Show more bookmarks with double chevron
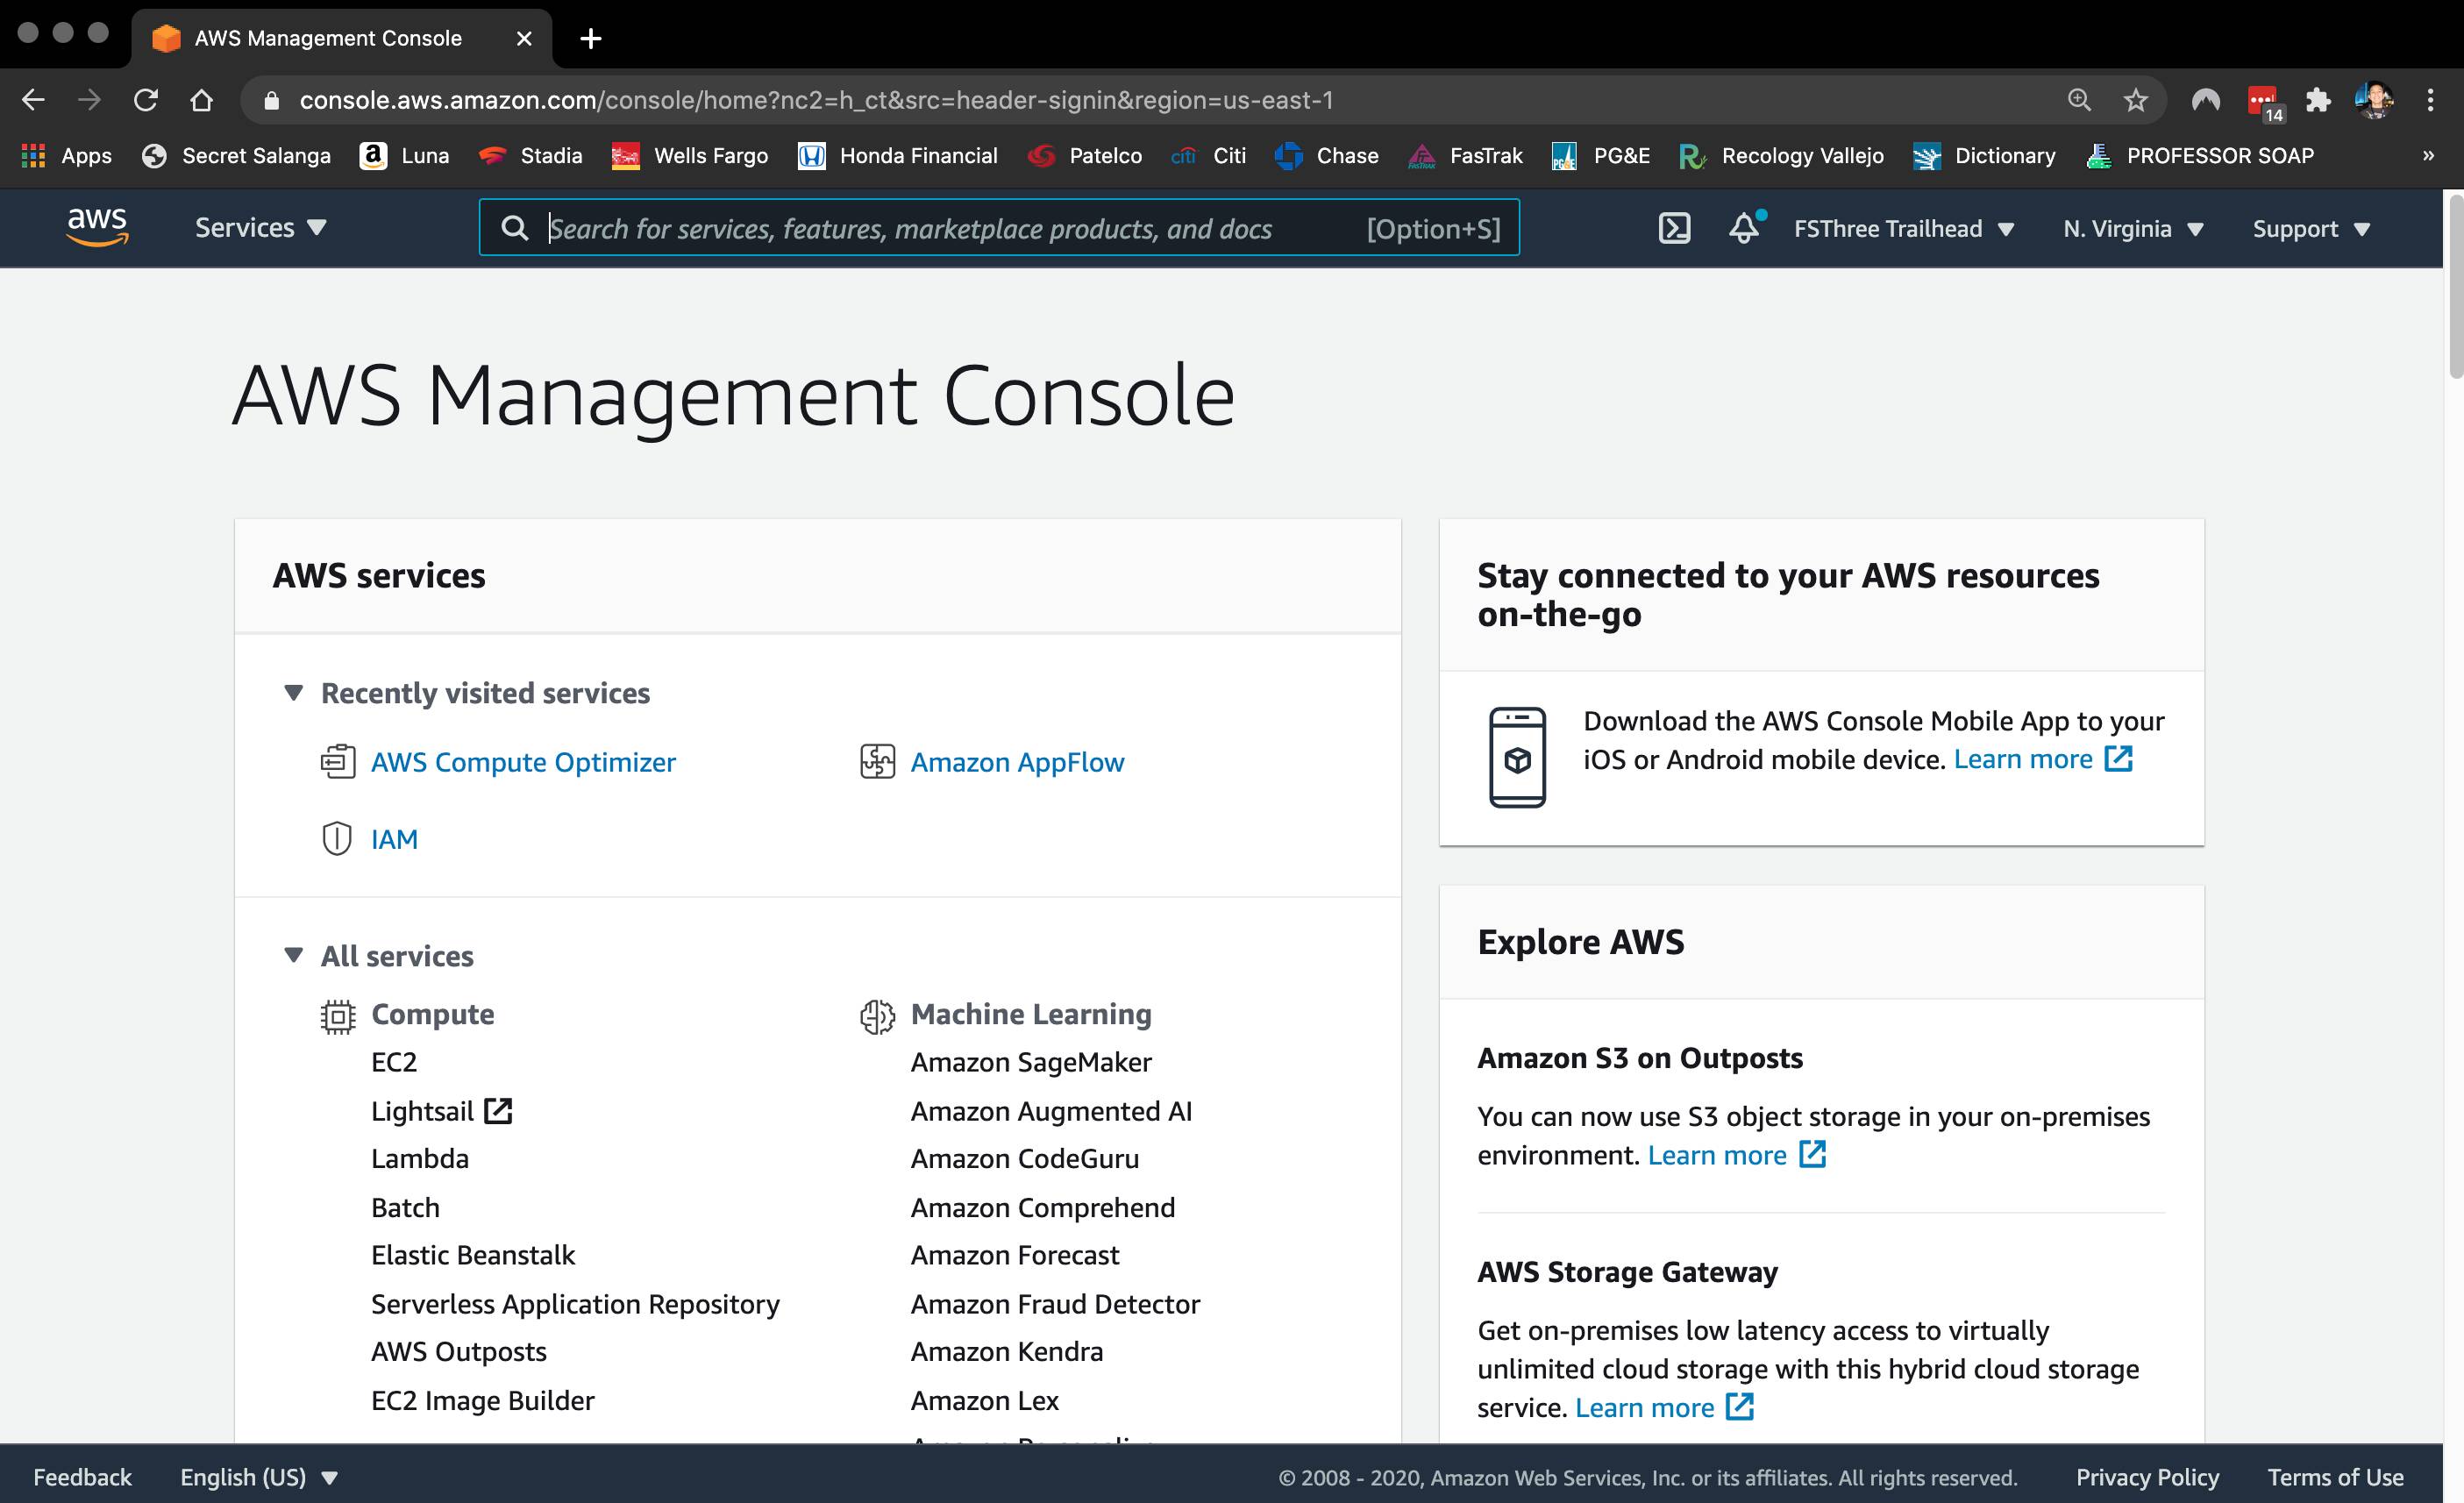This screenshot has width=2464, height=1503. coord(2428,155)
